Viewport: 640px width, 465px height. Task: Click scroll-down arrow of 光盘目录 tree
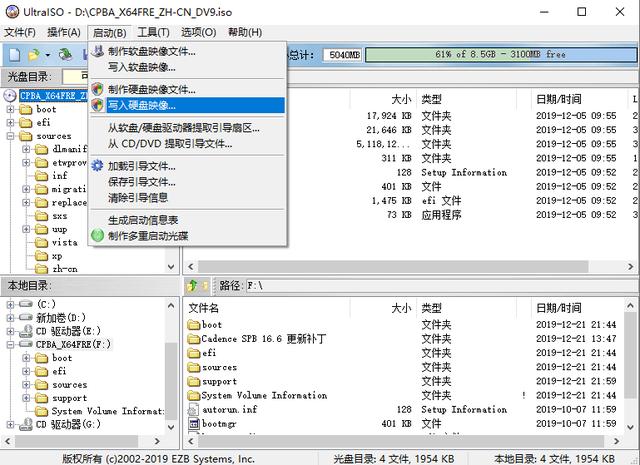171,267
